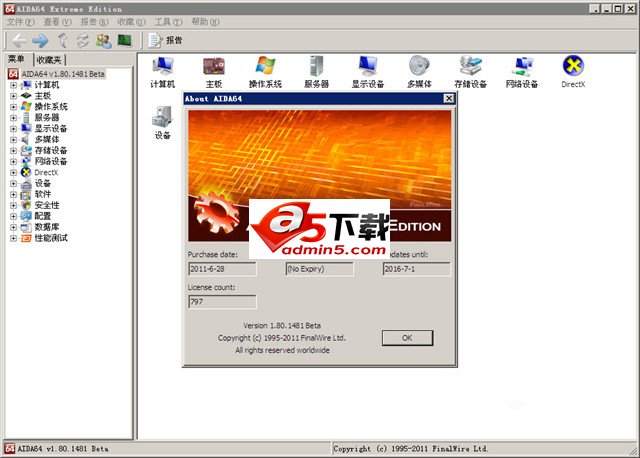Expand the 配置 tree node
Image resolution: width=640 pixels, height=458 pixels.
click(x=13, y=216)
